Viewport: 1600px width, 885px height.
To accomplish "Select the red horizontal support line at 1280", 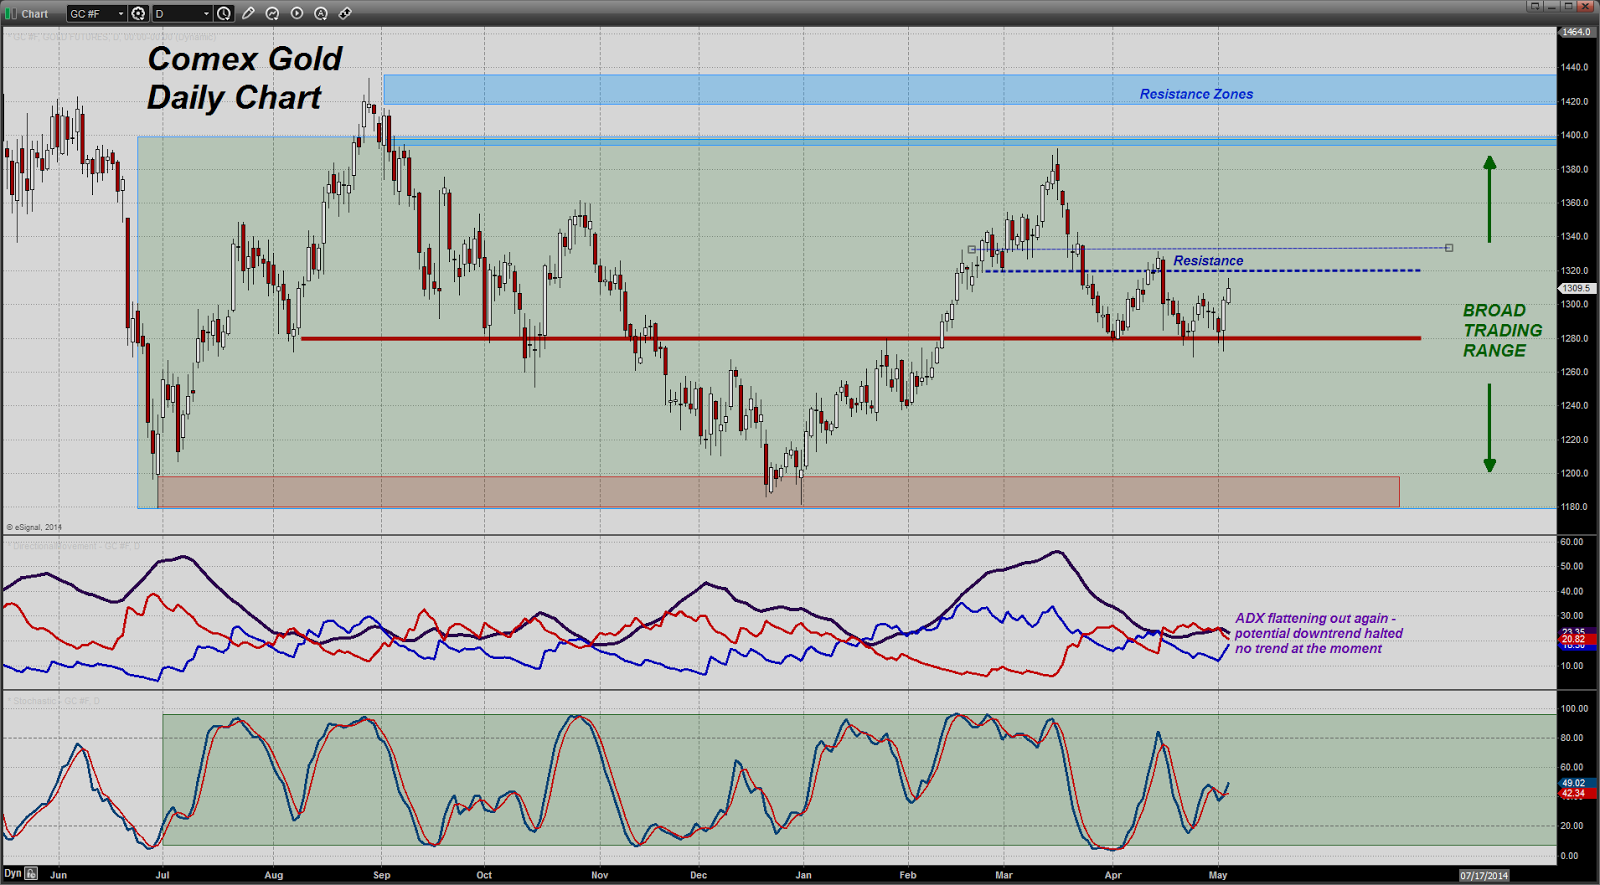I will pos(860,338).
